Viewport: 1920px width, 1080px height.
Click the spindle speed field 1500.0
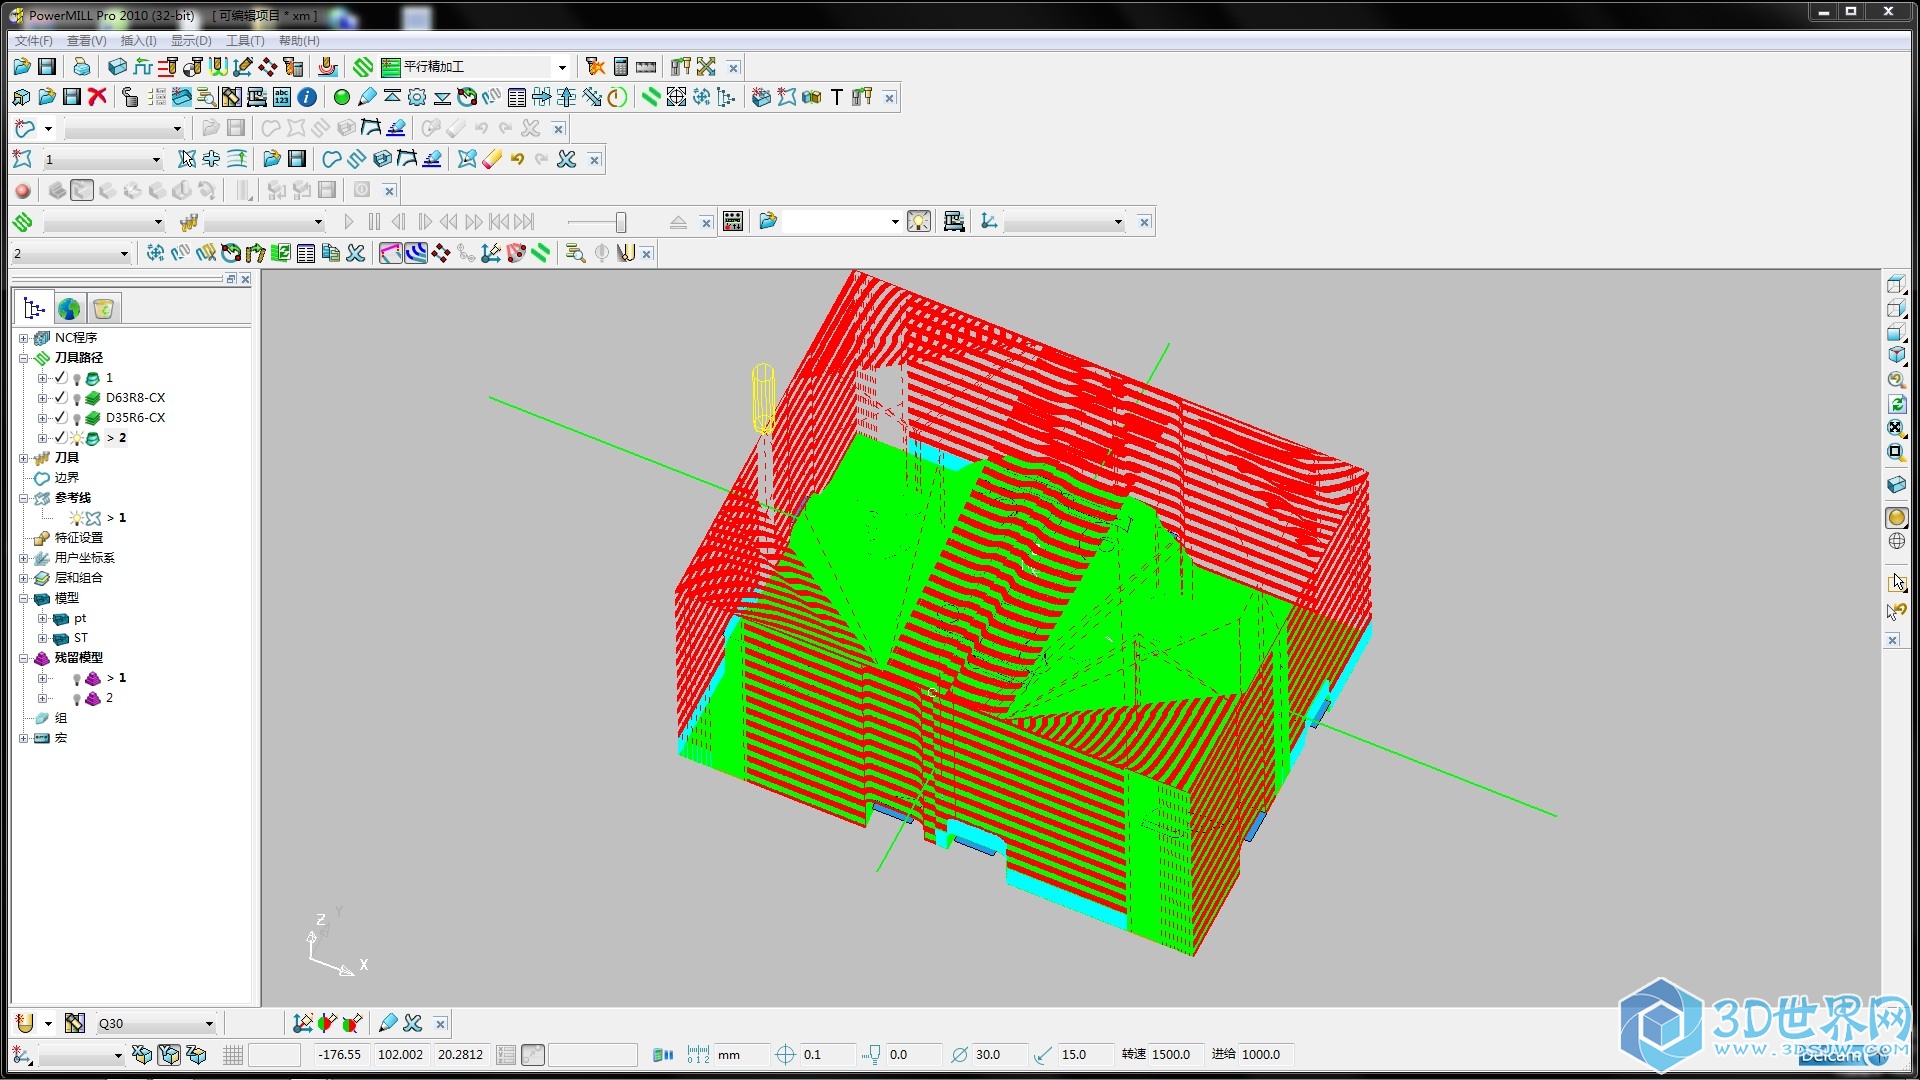(x=1174, y=1055)
